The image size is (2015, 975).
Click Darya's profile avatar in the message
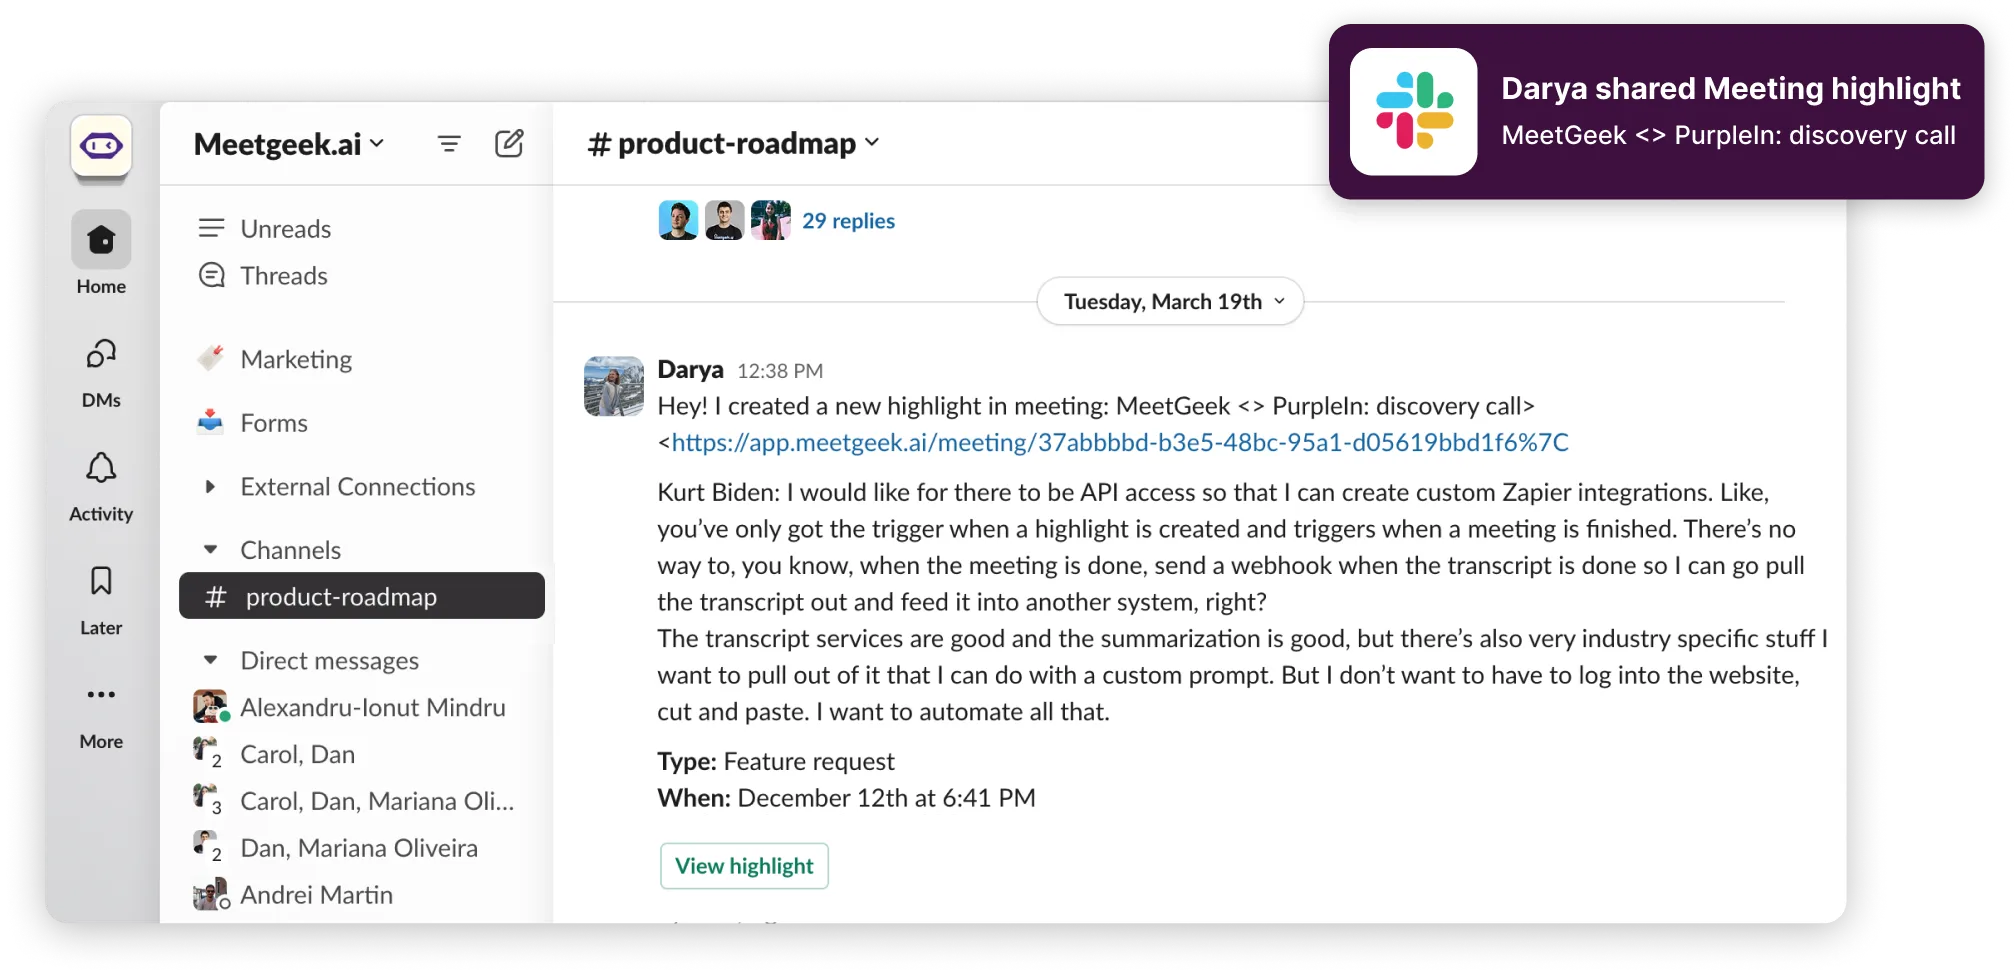[614, 386]
